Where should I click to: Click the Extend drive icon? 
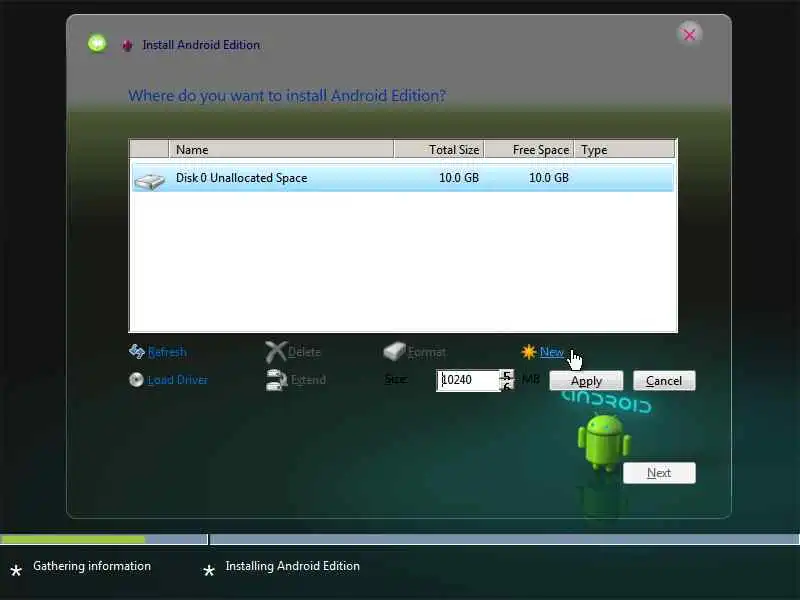tap(277, 380)
